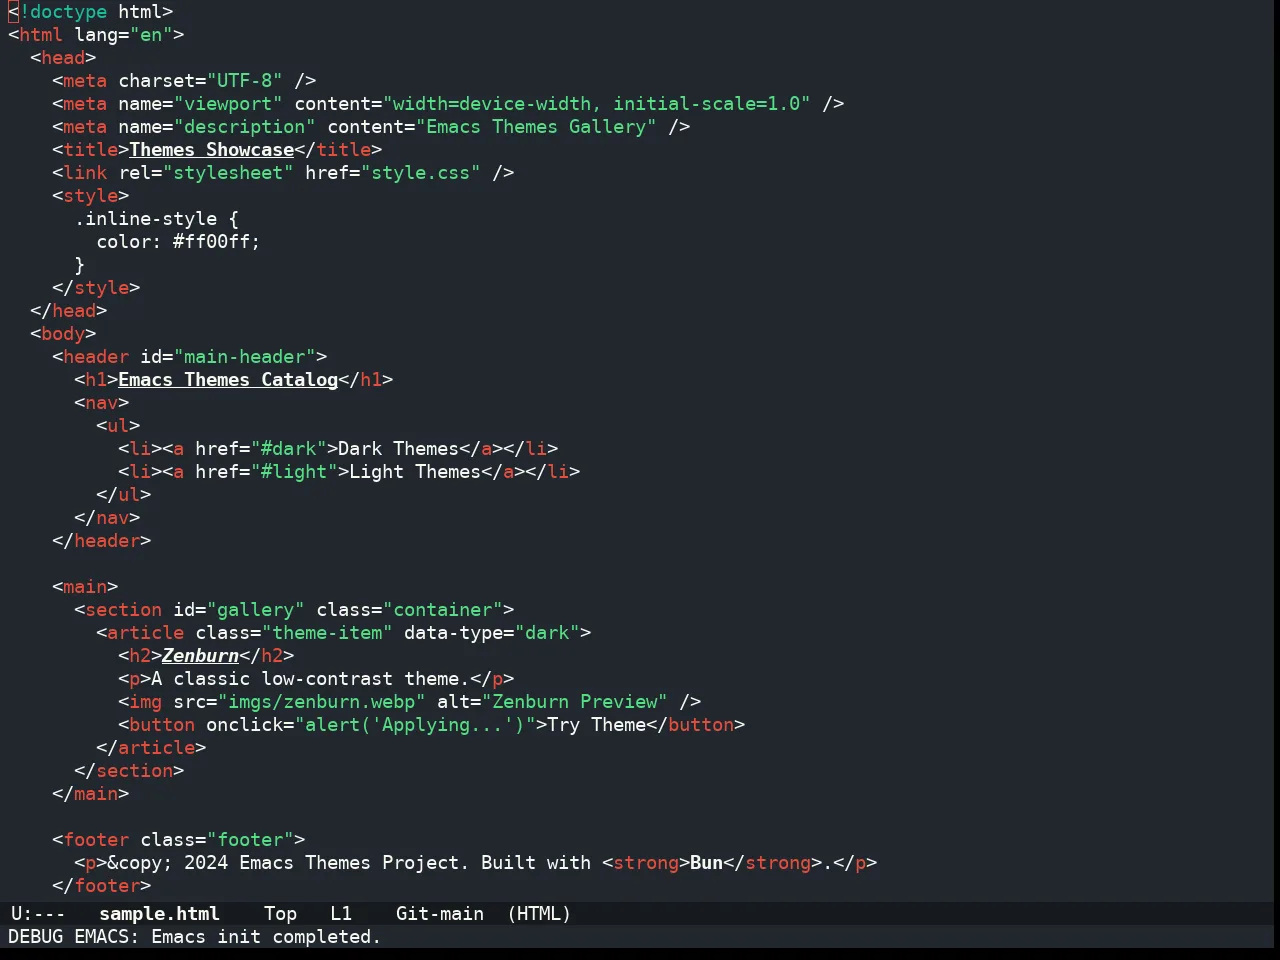Click the "width=device-width, initial-scale=1.0" content string

pyautogui.click(x=597, y=103)
